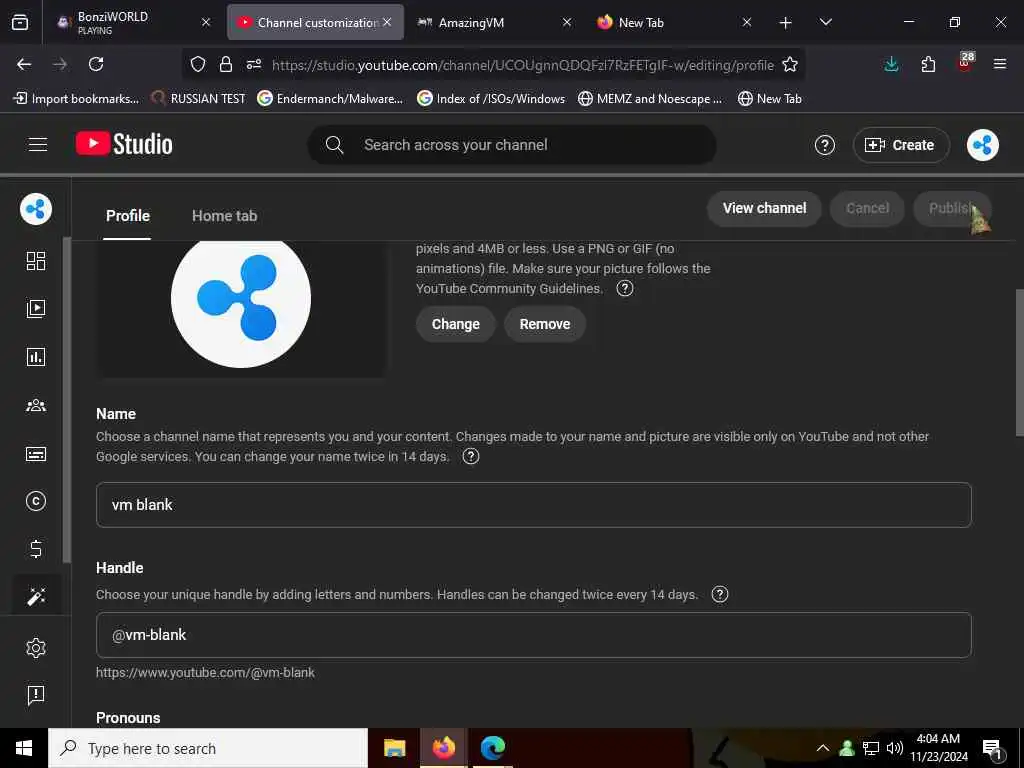Open channel avatar in left sidebar

pyautogui.click(x=36, y=209)
